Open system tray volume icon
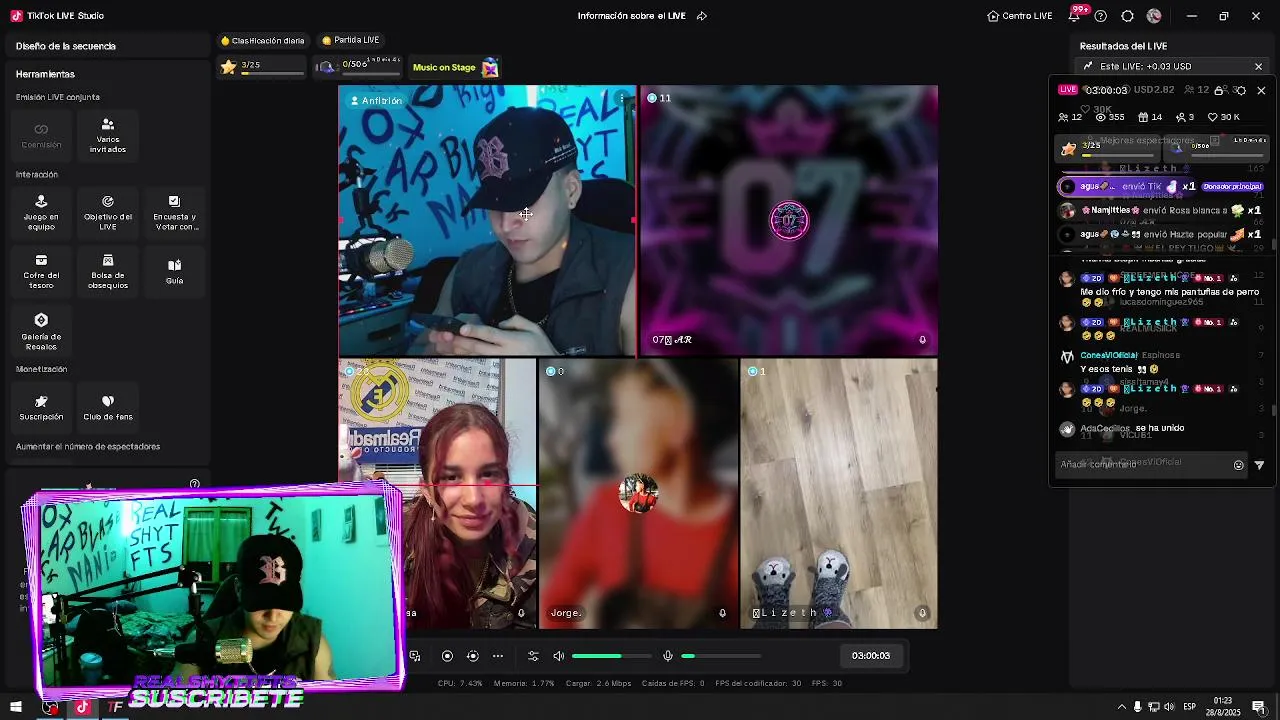Image resolution: width=1280 pixels, height=720 pixels. tap(1170, 707)
